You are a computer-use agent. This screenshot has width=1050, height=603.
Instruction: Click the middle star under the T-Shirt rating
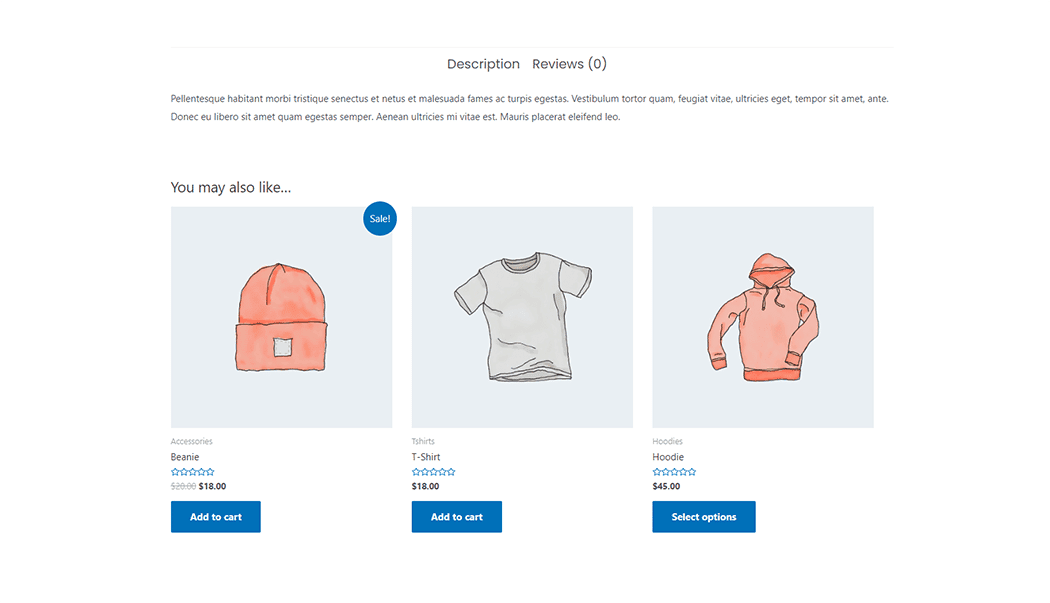433,471
